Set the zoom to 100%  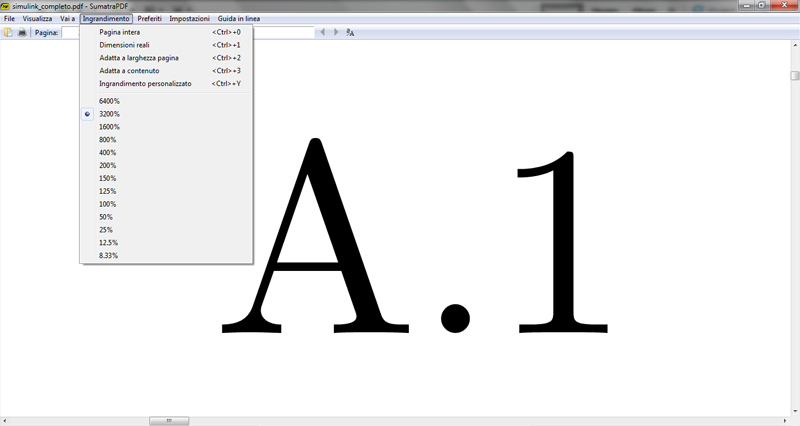[x=108, y=204]
